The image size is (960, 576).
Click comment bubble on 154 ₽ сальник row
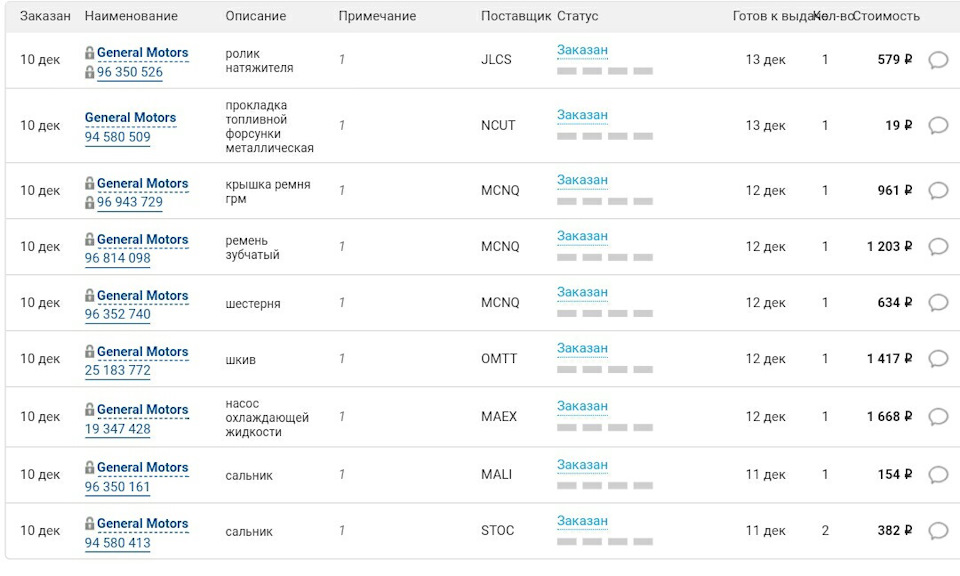click(938, 475)
